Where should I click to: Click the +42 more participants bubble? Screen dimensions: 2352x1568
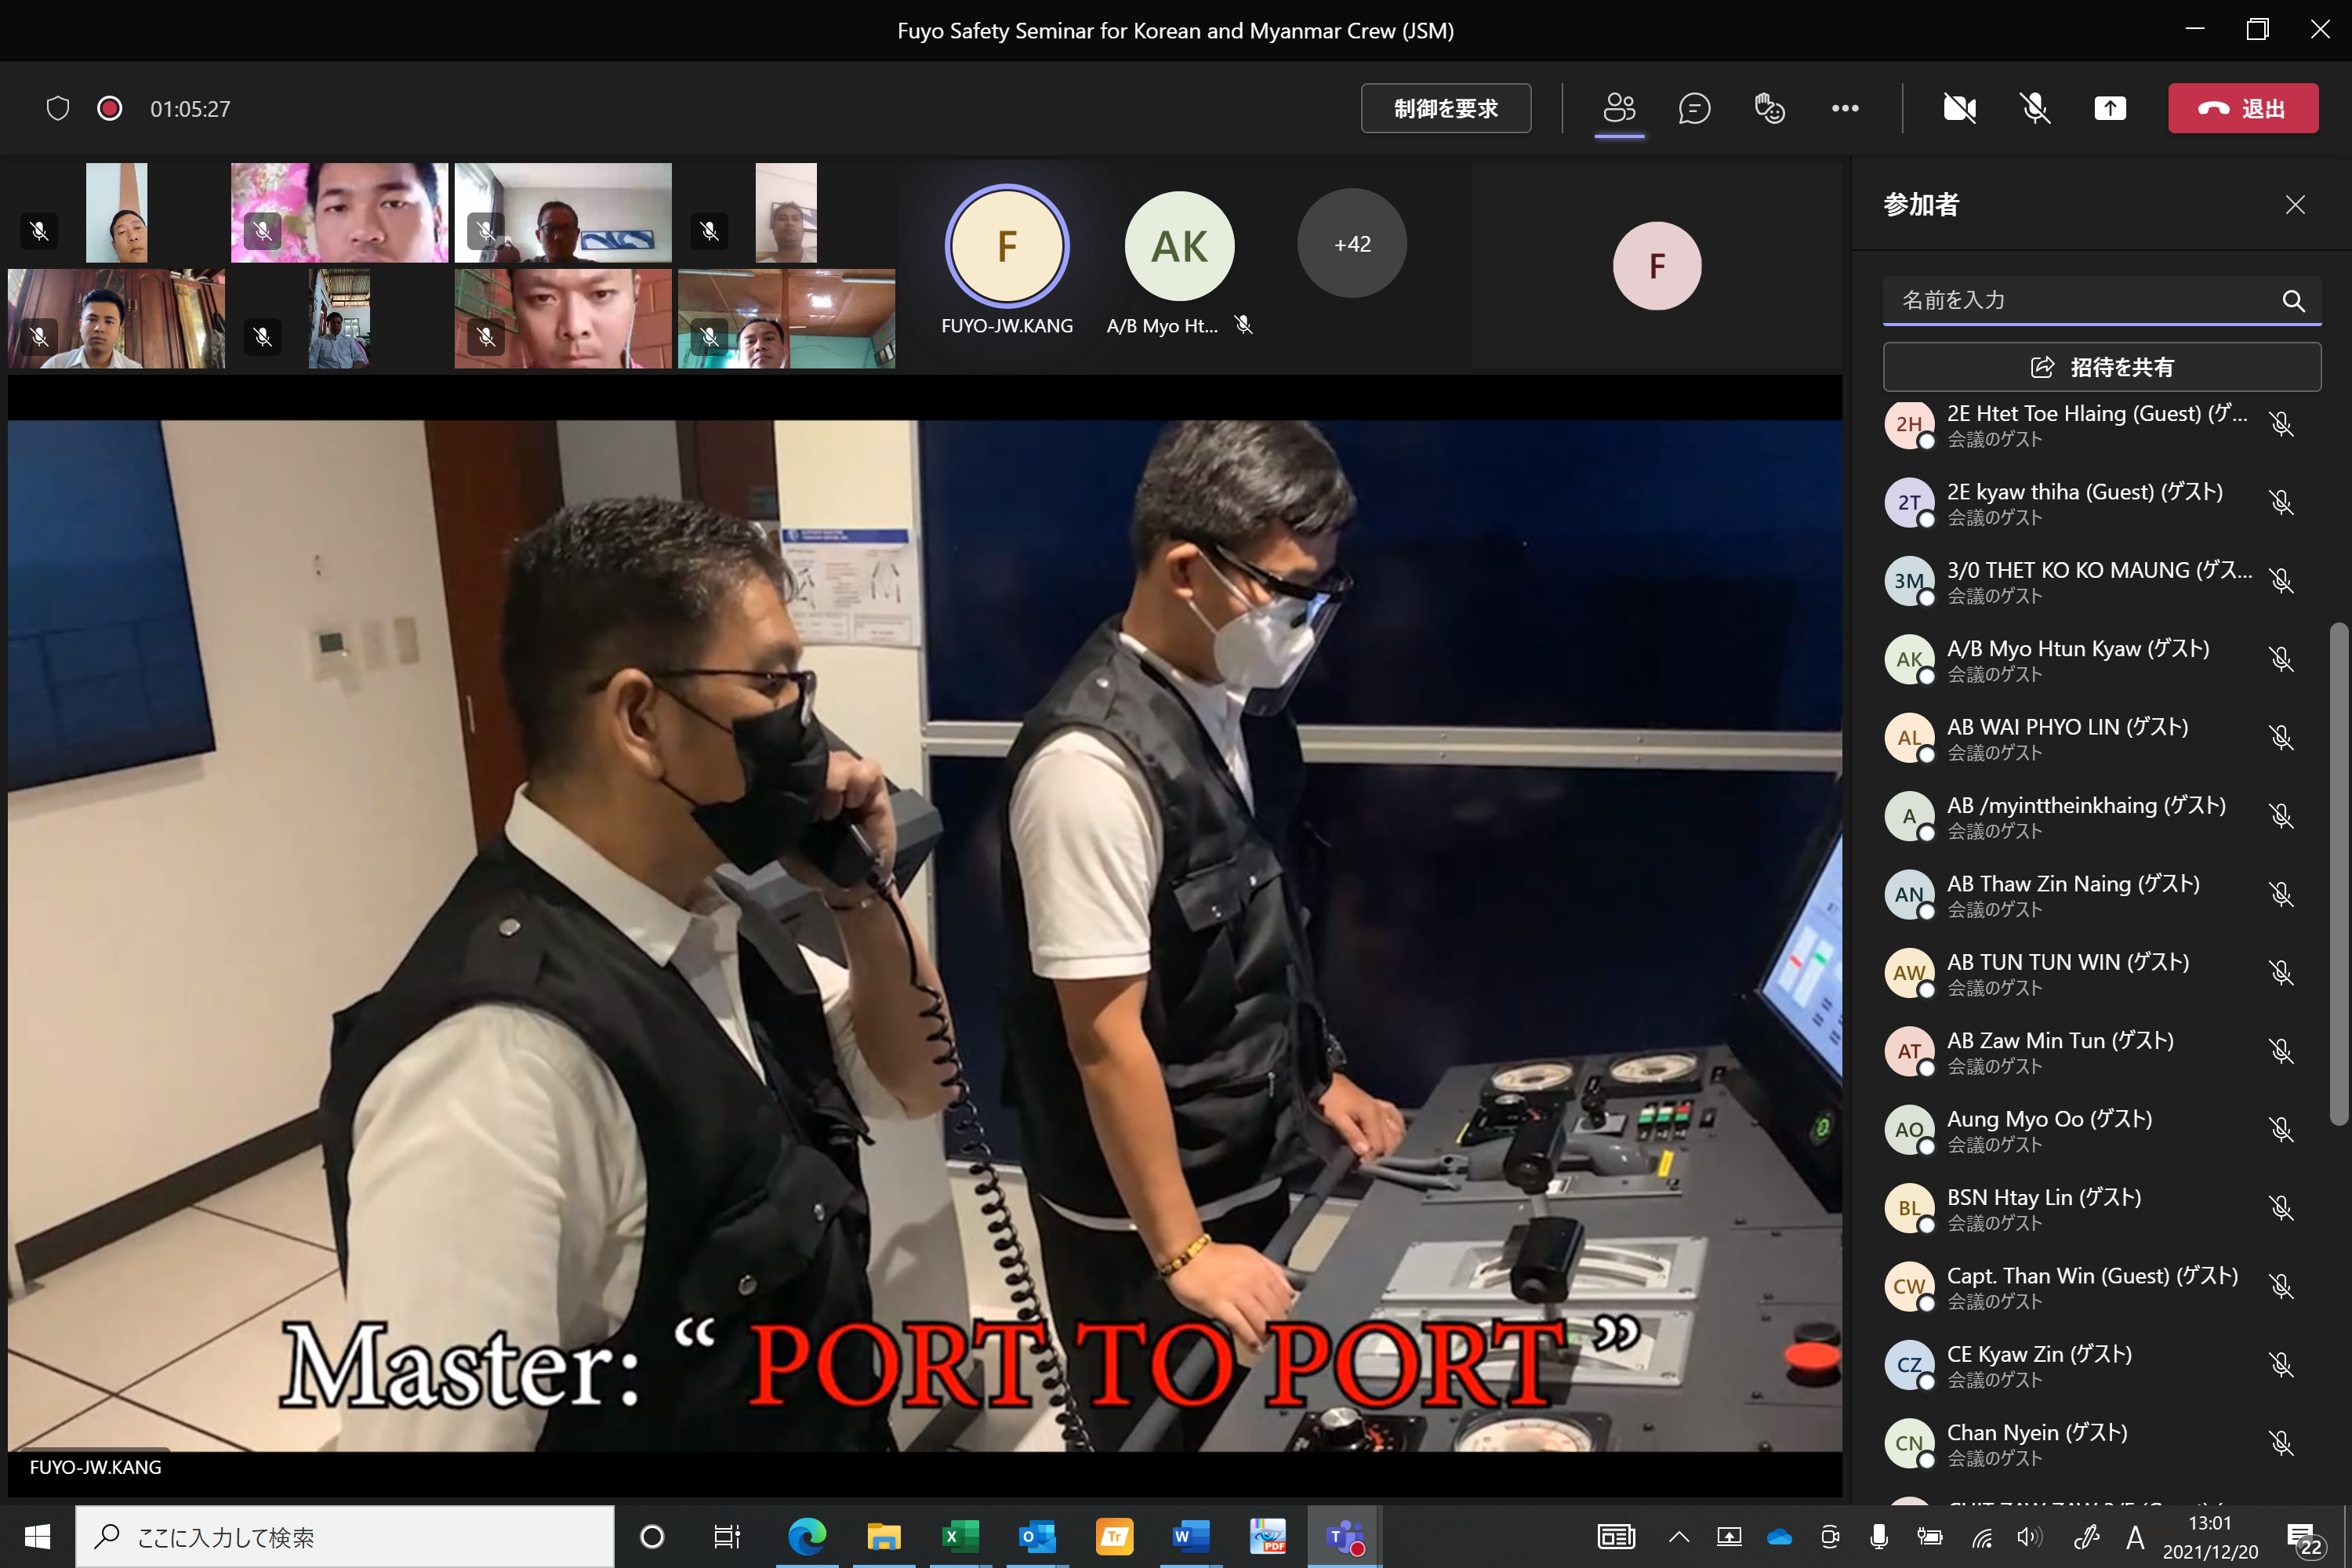(1352, 243)
